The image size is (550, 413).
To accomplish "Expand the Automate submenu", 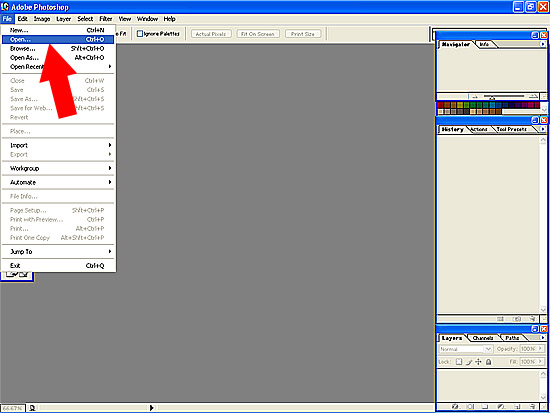I will (58, 182).
